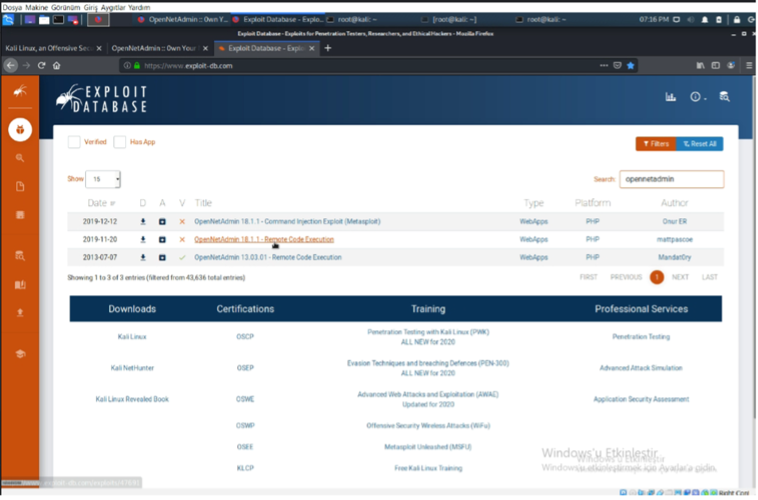Screen dimensions: 758x500
Task: Open the Görünüm menu
Action: 66,7
